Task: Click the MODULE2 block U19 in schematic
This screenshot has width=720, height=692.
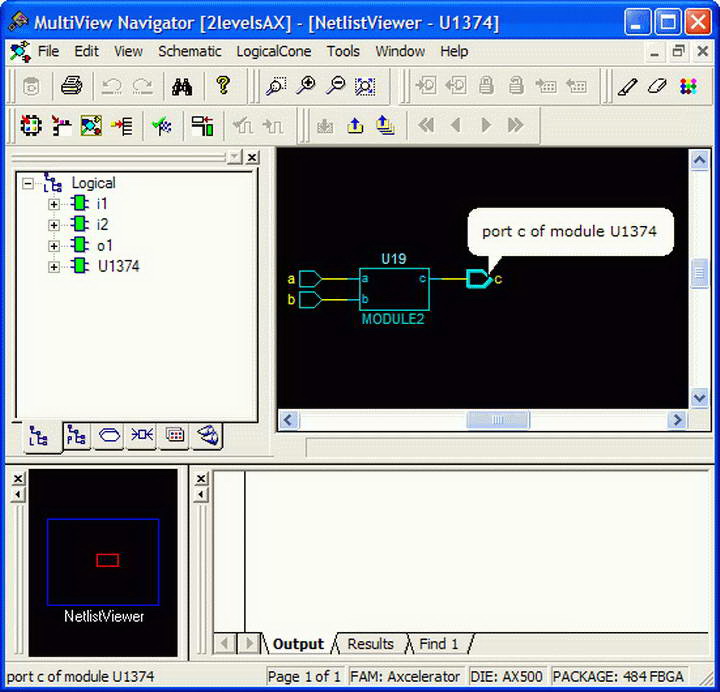Action: click(394, 289)
